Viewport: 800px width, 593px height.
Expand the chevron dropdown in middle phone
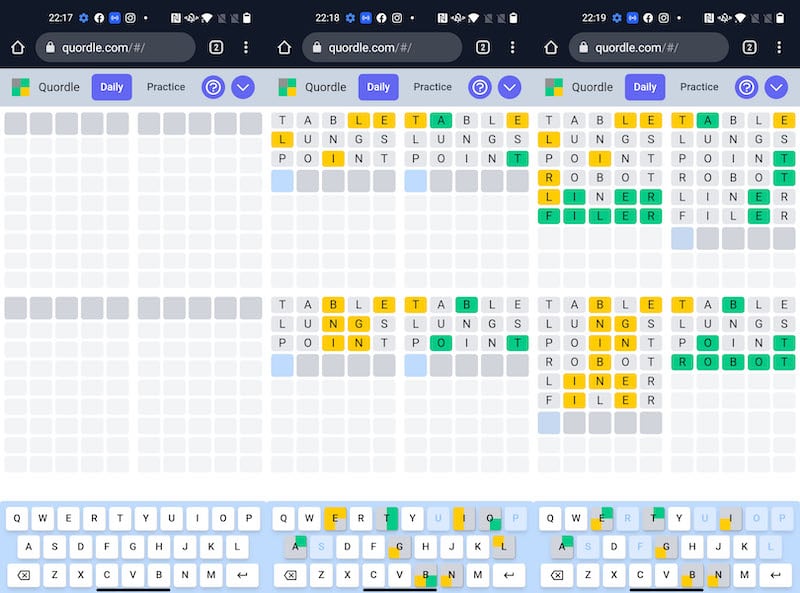(x=509, y=87)
